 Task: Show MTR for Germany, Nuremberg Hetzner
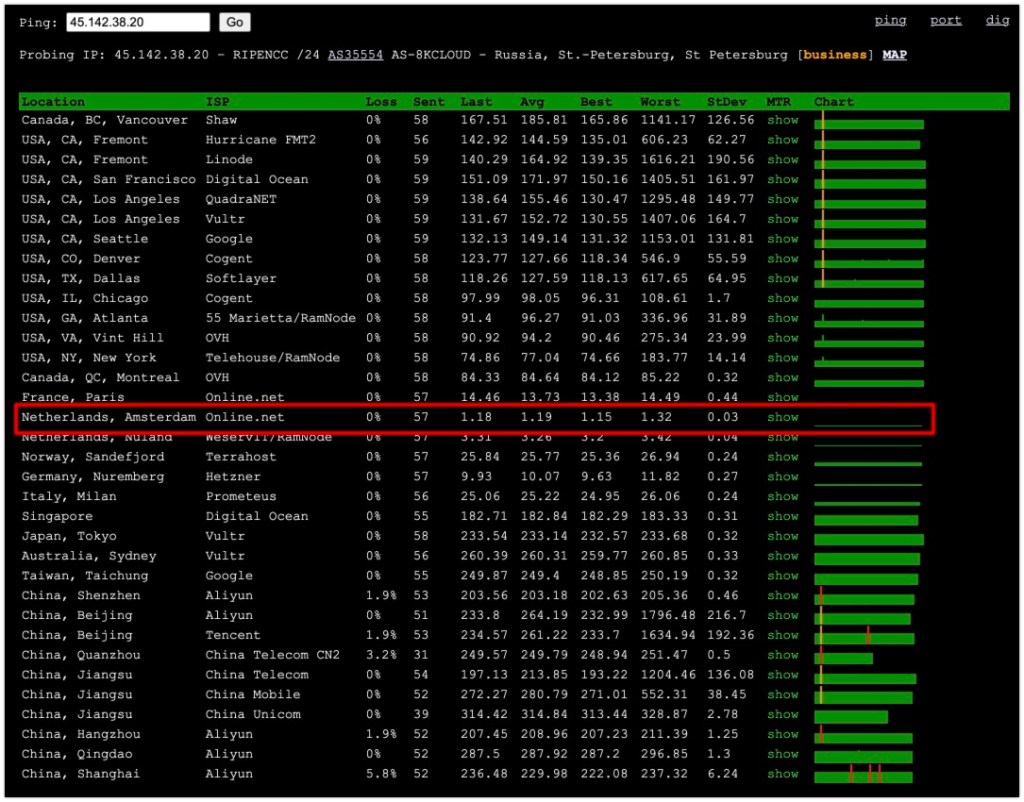(x=782, y=476)
